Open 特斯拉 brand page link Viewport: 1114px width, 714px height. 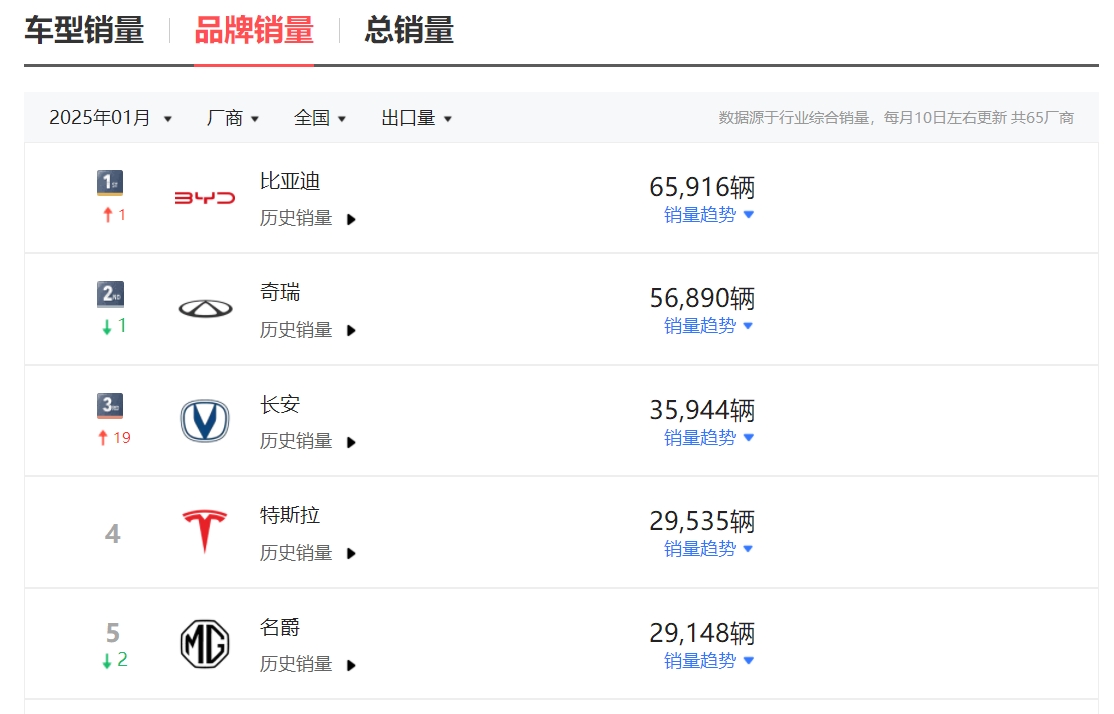(x=290, y=515)
